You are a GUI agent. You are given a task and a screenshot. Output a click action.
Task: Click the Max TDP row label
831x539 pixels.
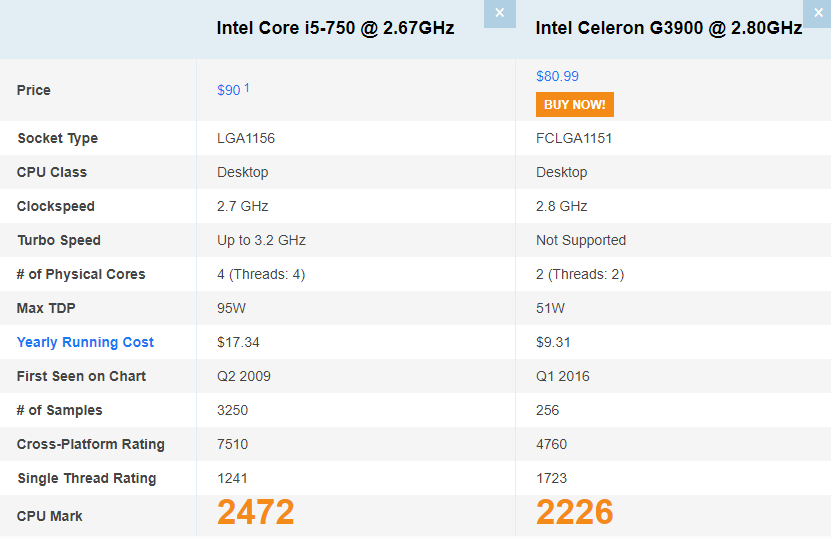click(46, 308)
